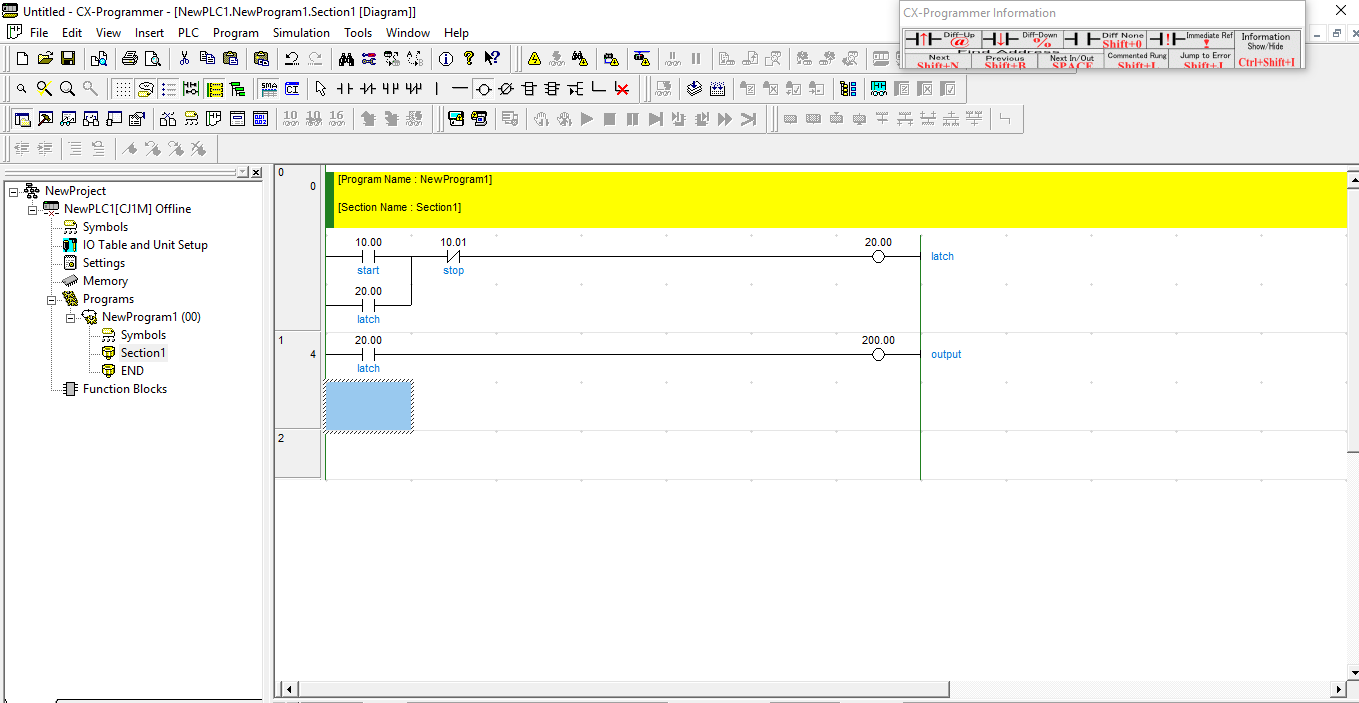The width and height of the screenshot is (1359, 703).
Task: Open the Window menu
Action: pos(408,32)
